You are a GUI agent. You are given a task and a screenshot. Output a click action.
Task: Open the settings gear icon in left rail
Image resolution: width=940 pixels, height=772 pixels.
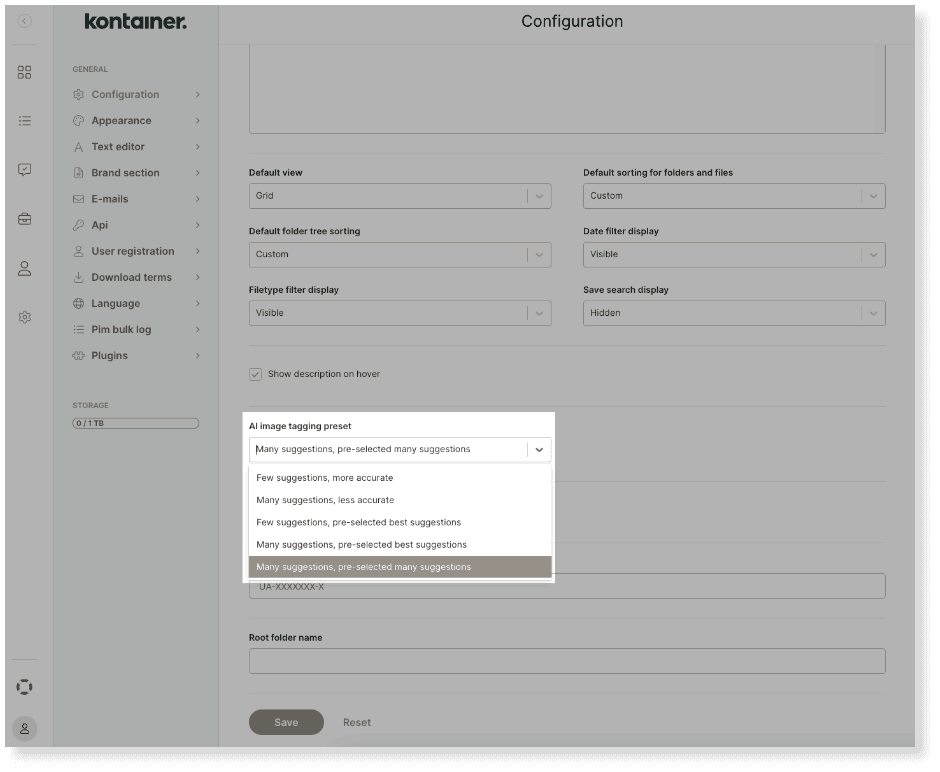(x=25, y=317)
